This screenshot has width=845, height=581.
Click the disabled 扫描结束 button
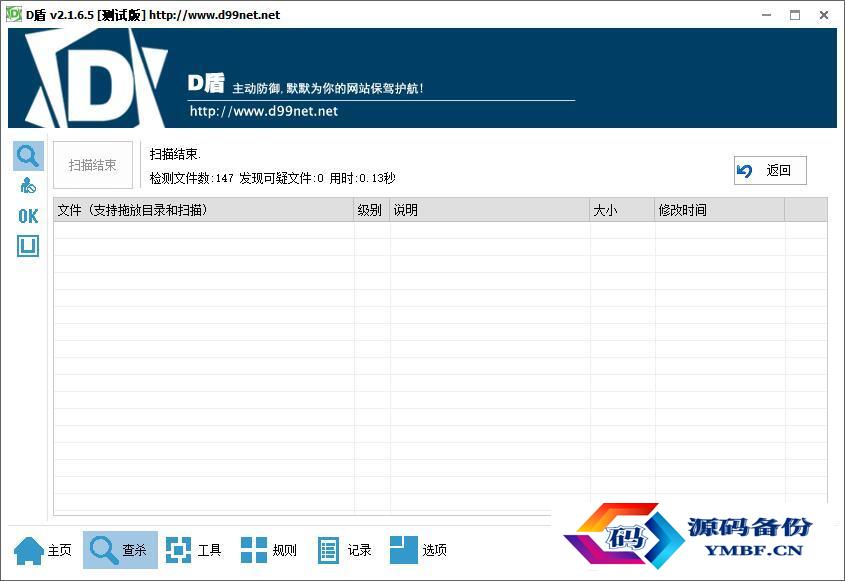93,165
